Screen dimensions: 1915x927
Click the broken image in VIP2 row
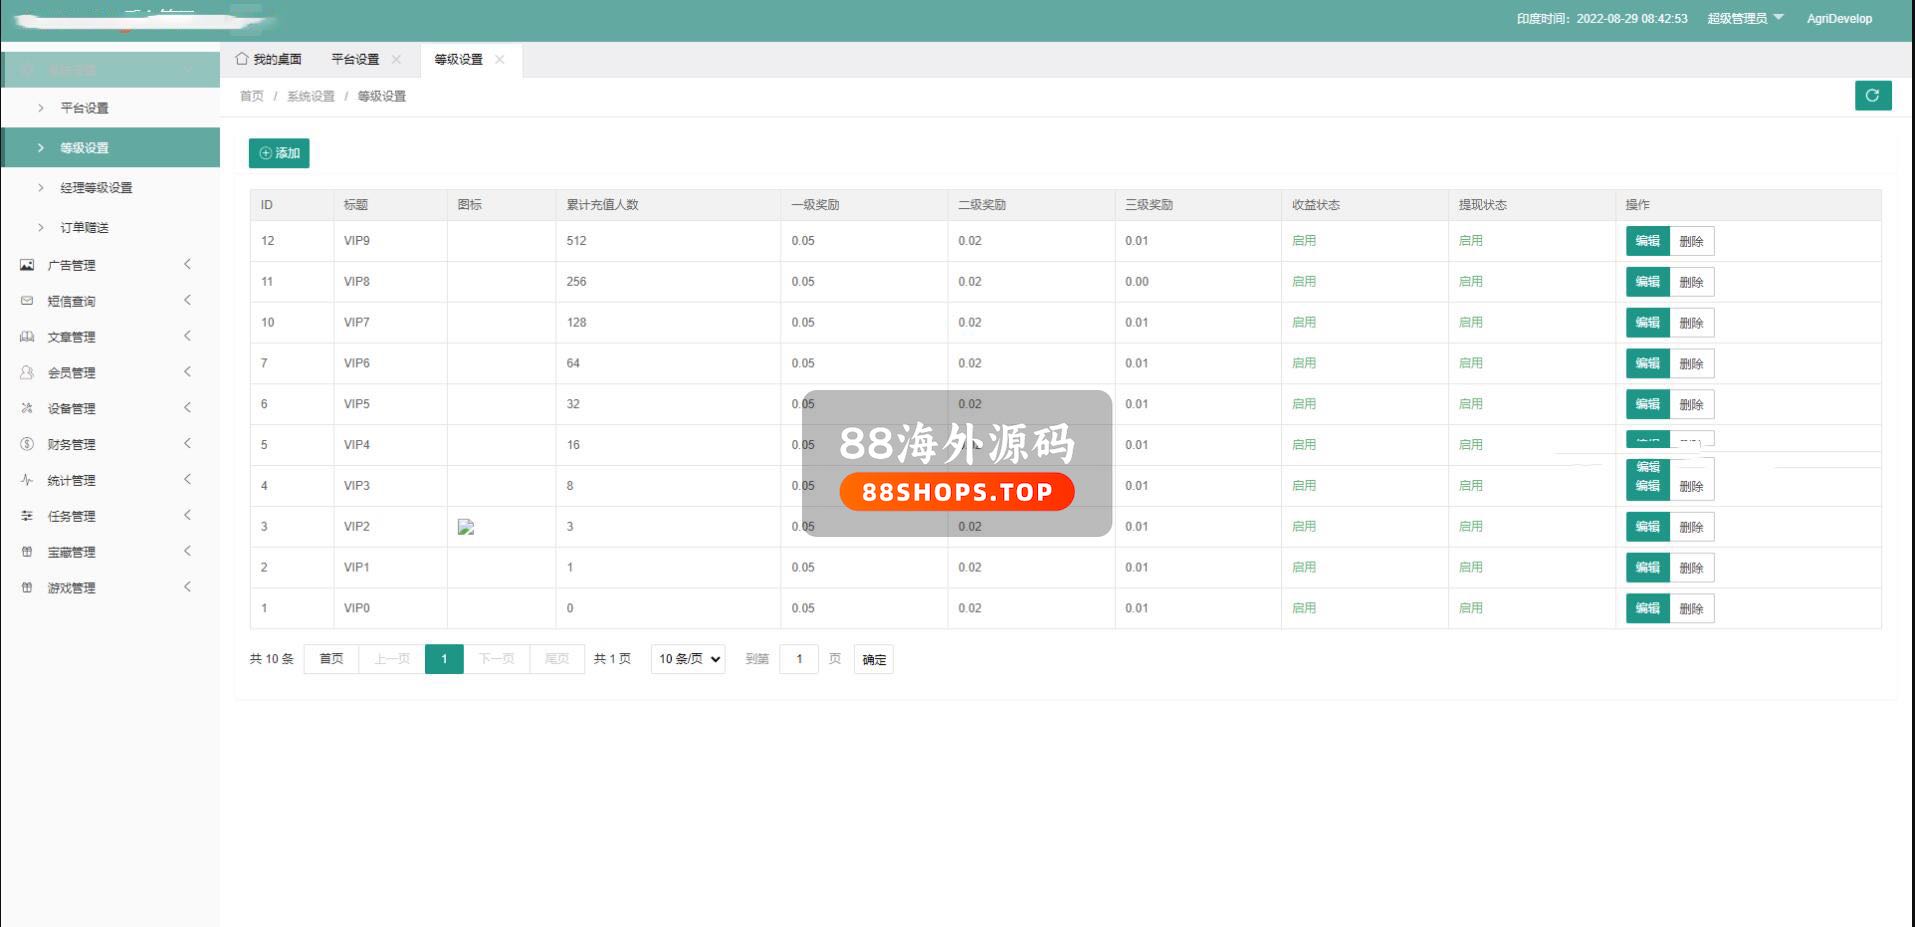[466, 527]
